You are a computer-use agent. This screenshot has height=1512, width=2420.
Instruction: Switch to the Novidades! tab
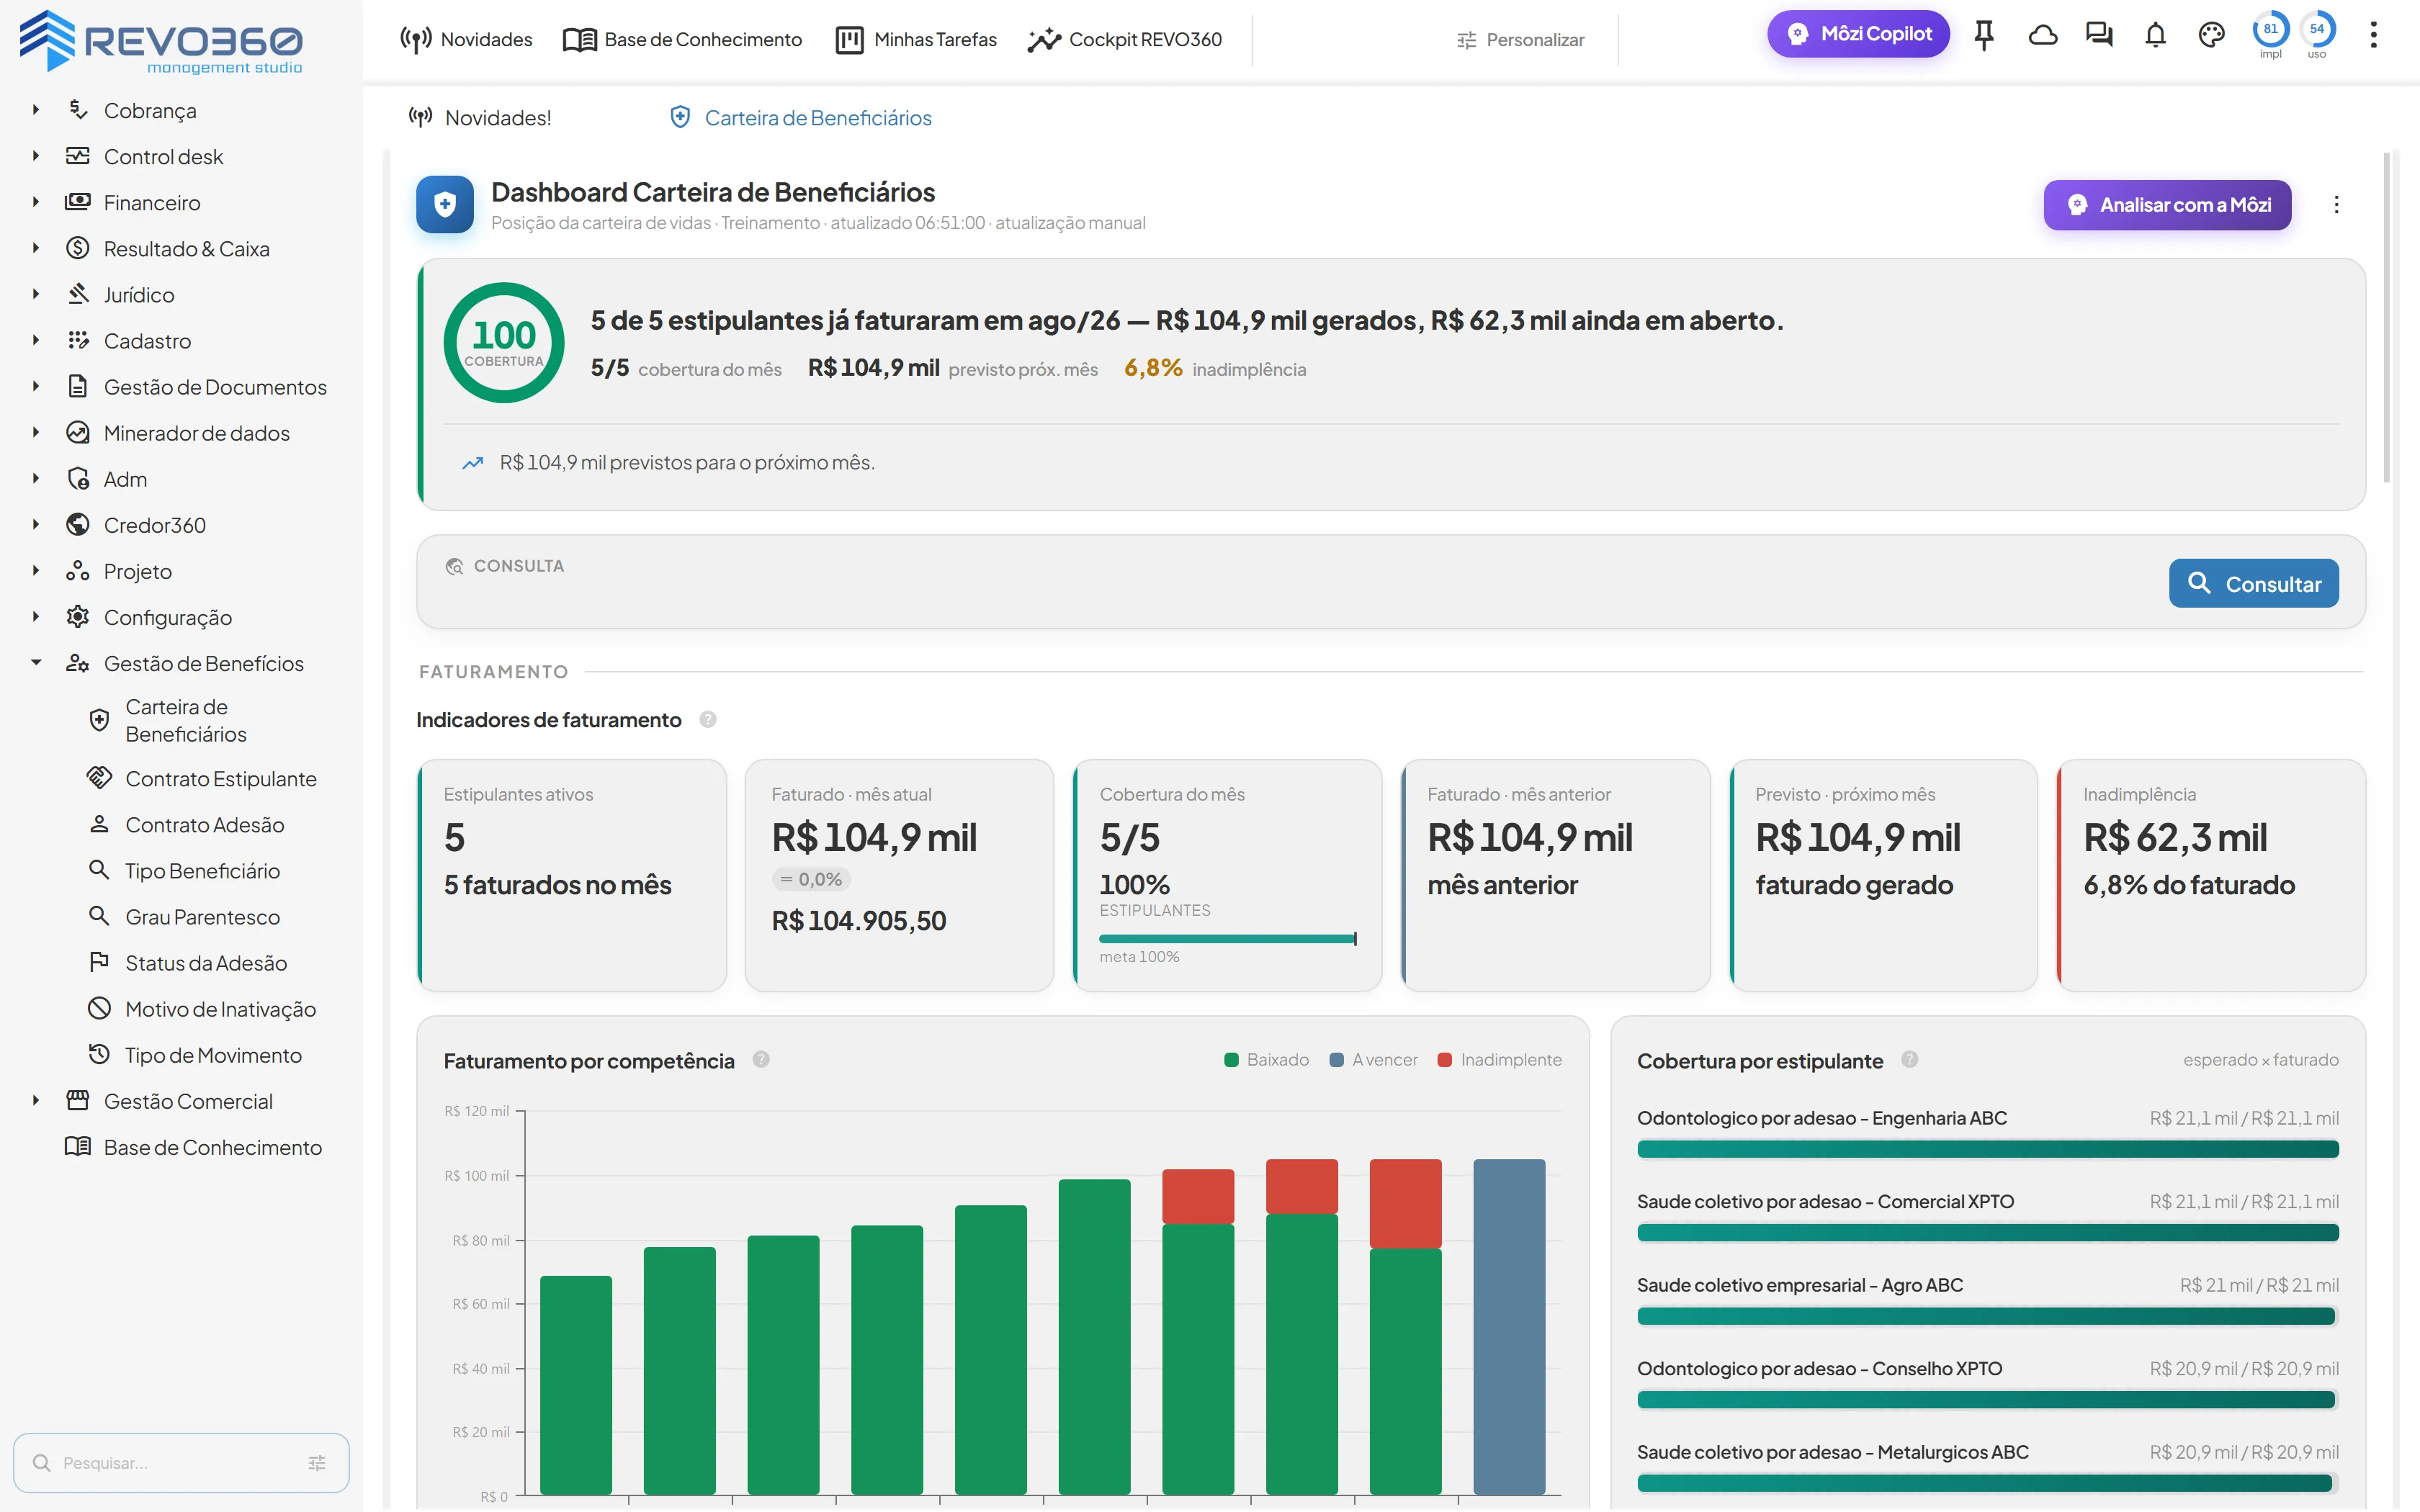coord(481,118)
